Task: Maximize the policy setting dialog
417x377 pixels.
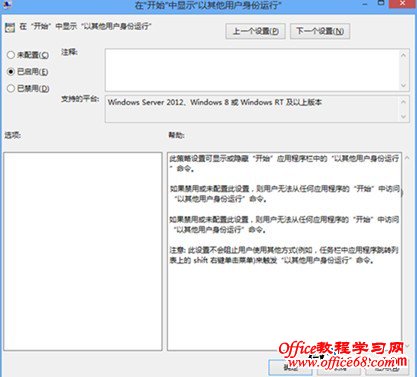Action: (381, 3)
